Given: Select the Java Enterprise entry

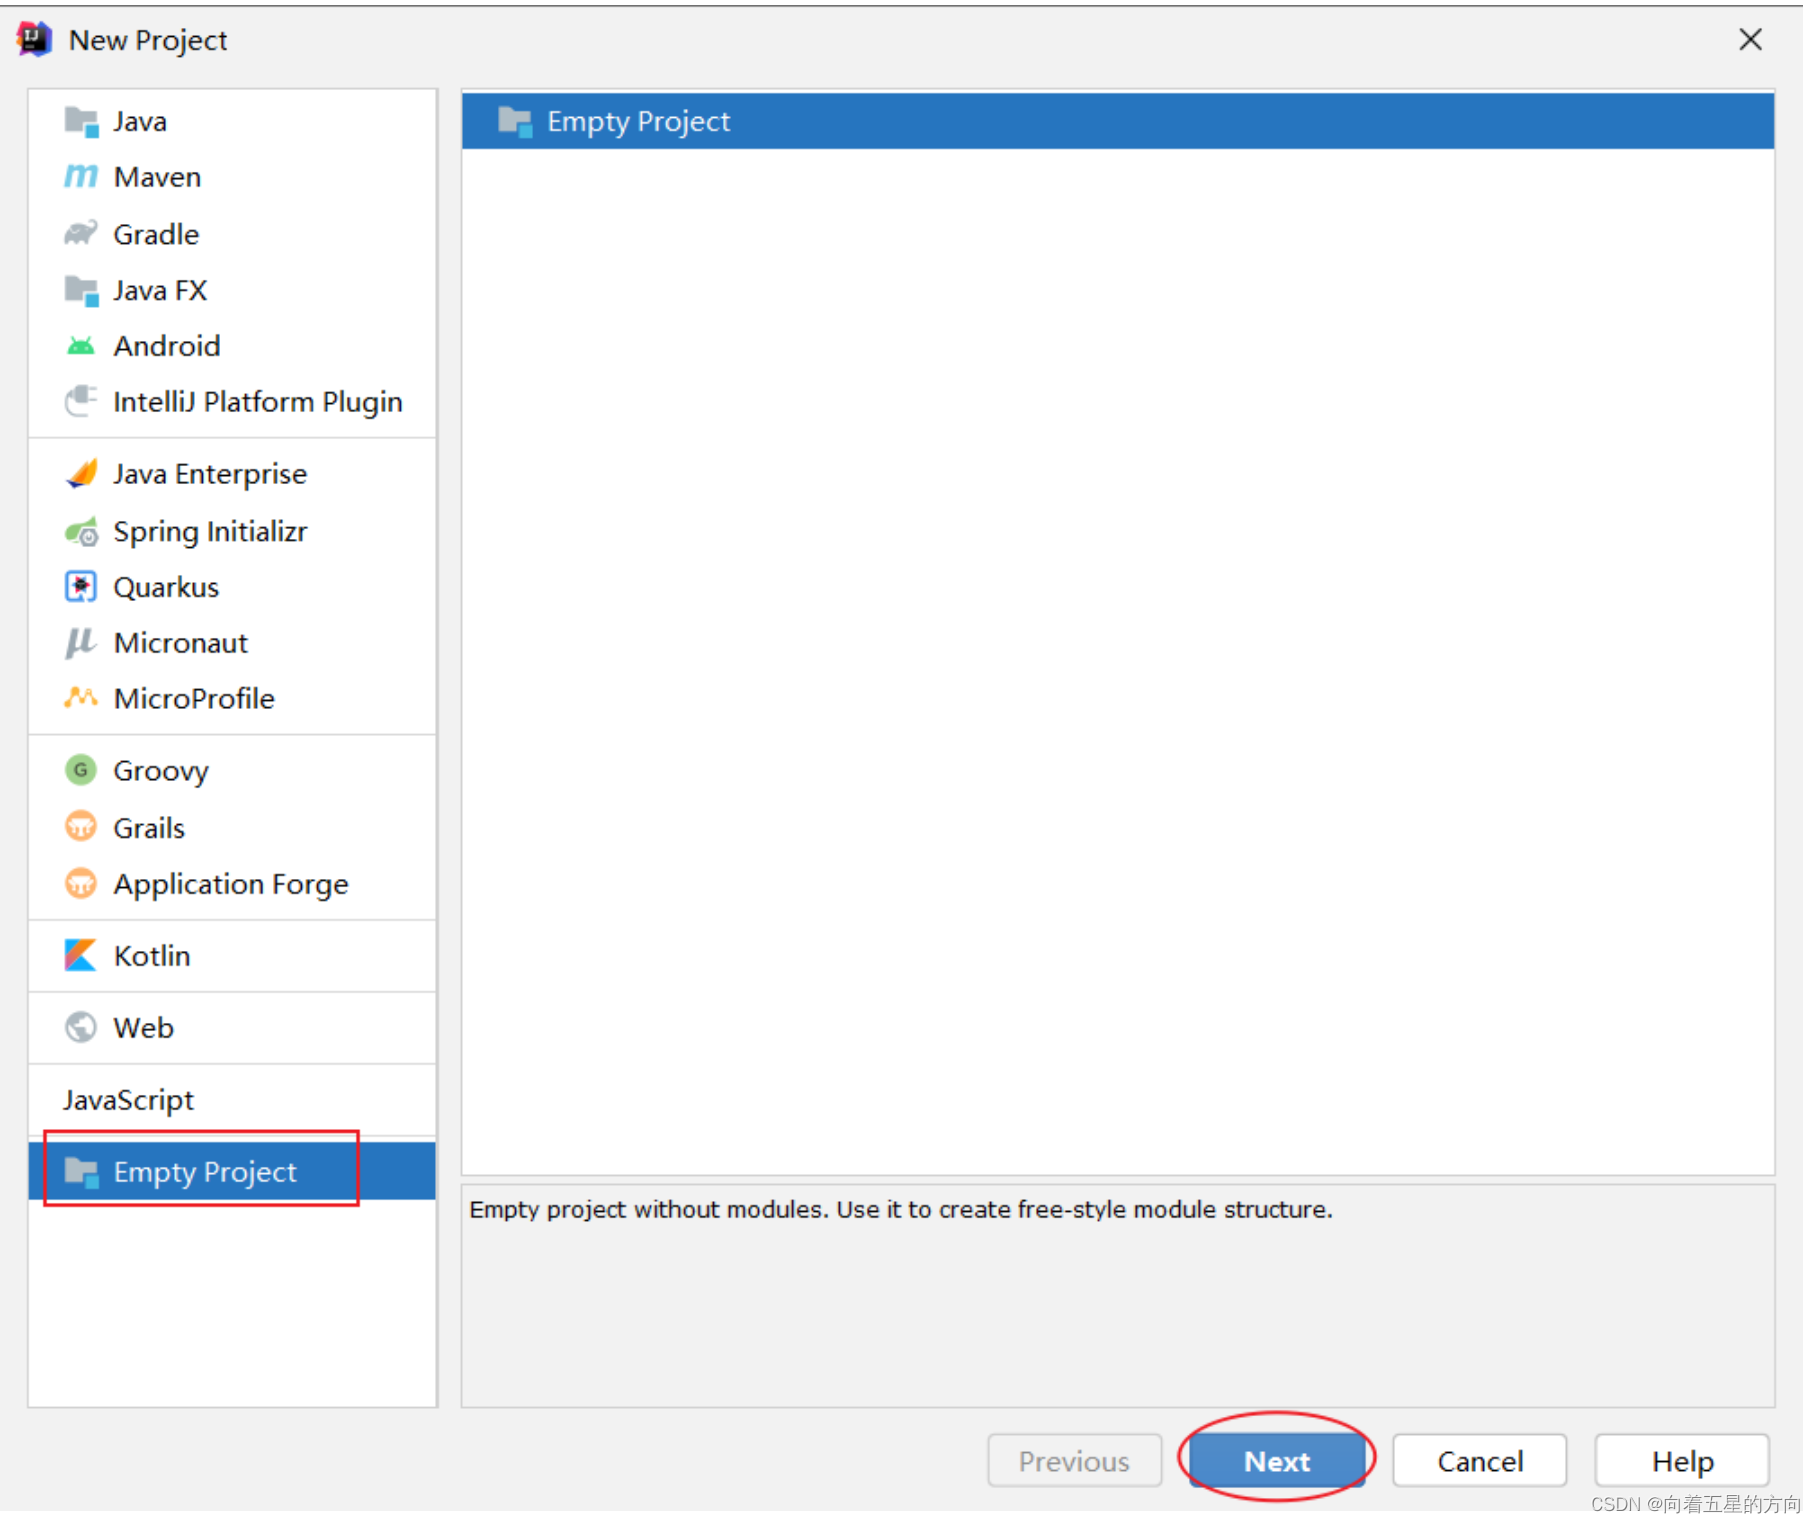Looking at the screenshot, I should [x=232, y=474].
